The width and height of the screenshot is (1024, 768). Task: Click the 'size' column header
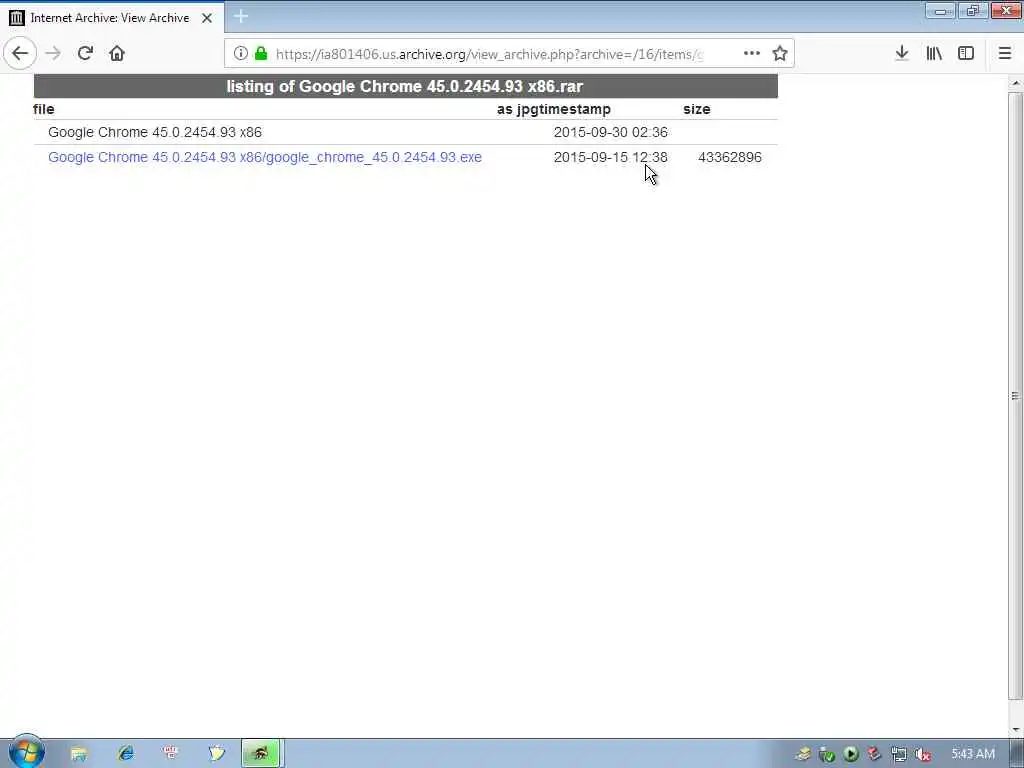tap(697, 109)
